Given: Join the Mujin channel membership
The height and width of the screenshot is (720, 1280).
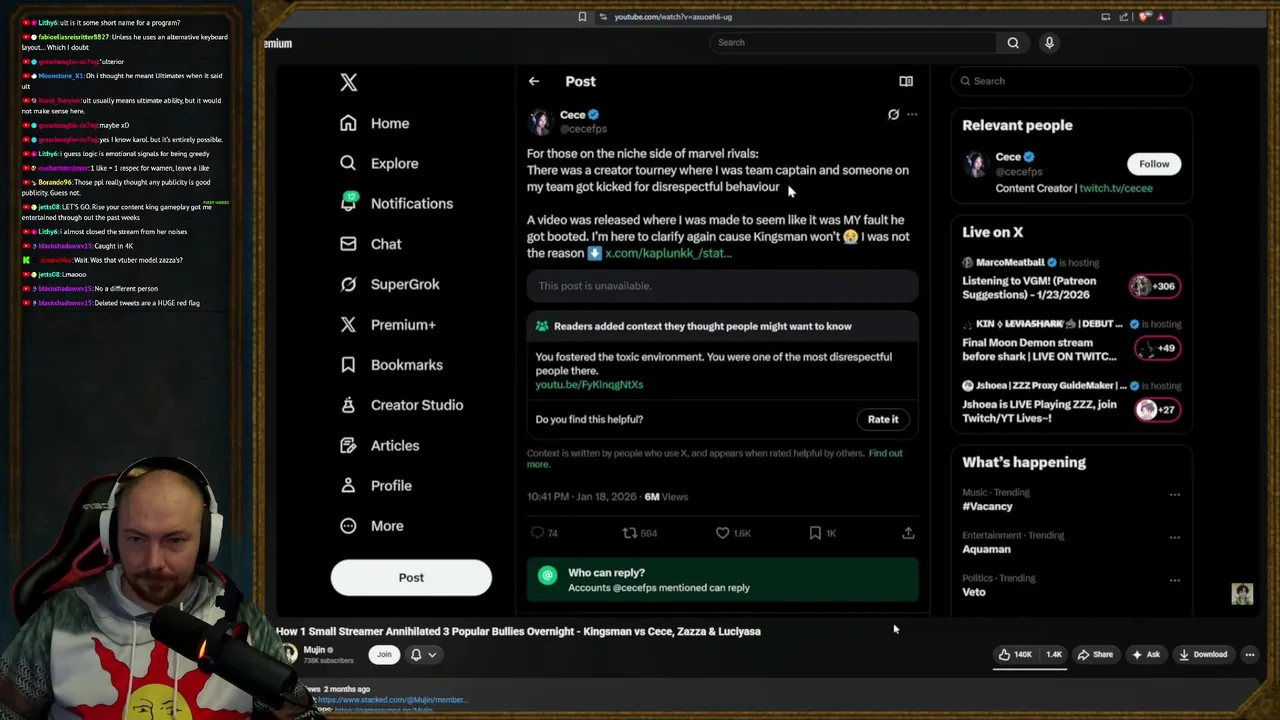Looking at the screenshot, I should [384, 655].
